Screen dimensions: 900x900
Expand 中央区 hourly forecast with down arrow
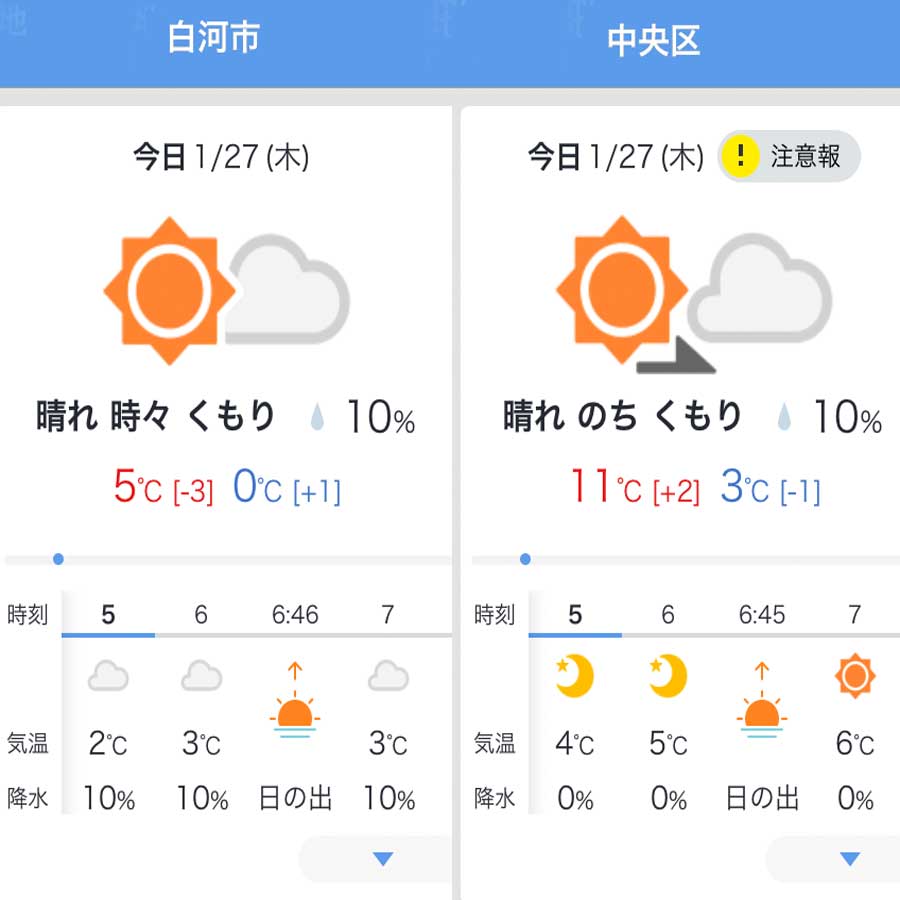click(x=849, y=859)
